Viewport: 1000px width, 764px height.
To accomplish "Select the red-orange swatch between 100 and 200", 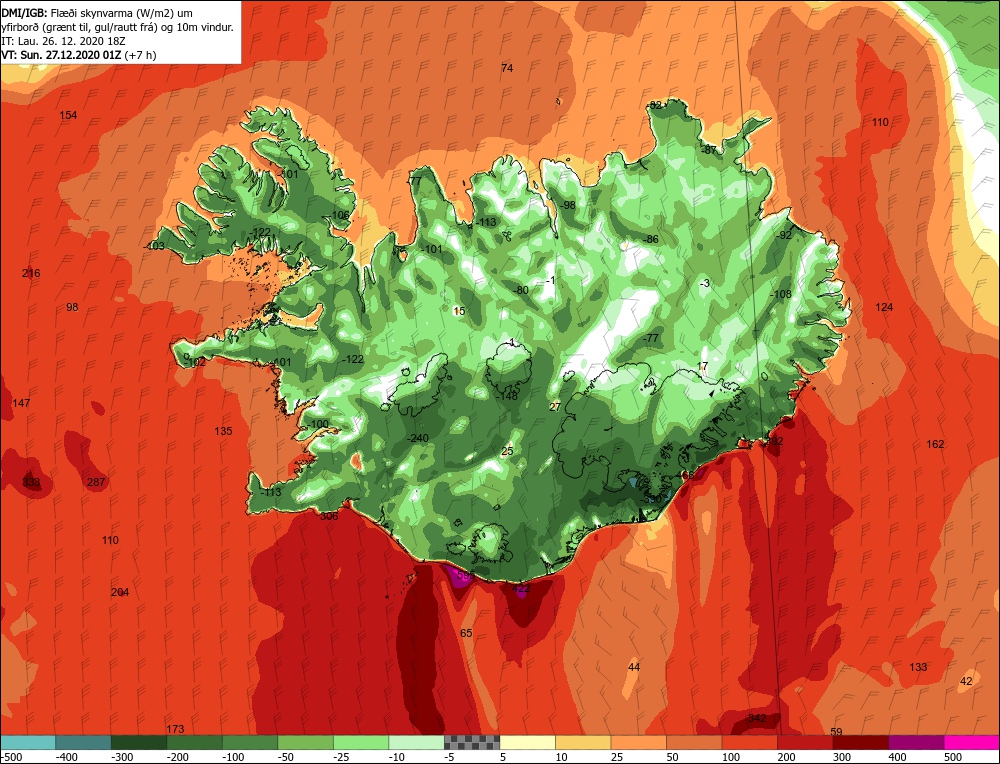I will click(750, 742).
